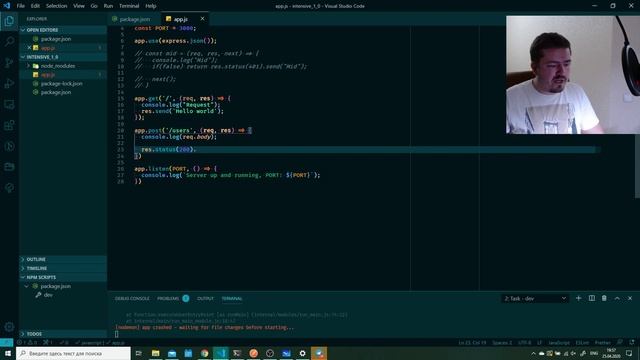Expand the Timeline section

coord(63,268)
